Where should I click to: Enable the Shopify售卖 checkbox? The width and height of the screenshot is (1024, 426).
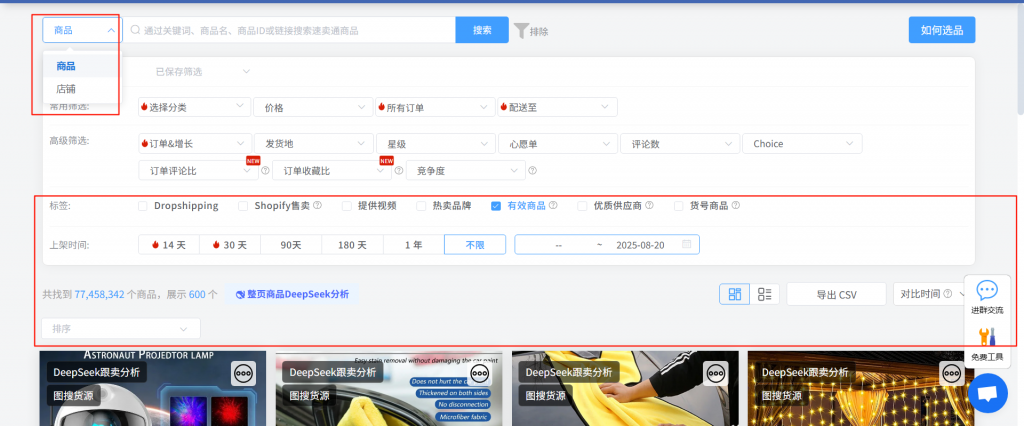[243, 206]
